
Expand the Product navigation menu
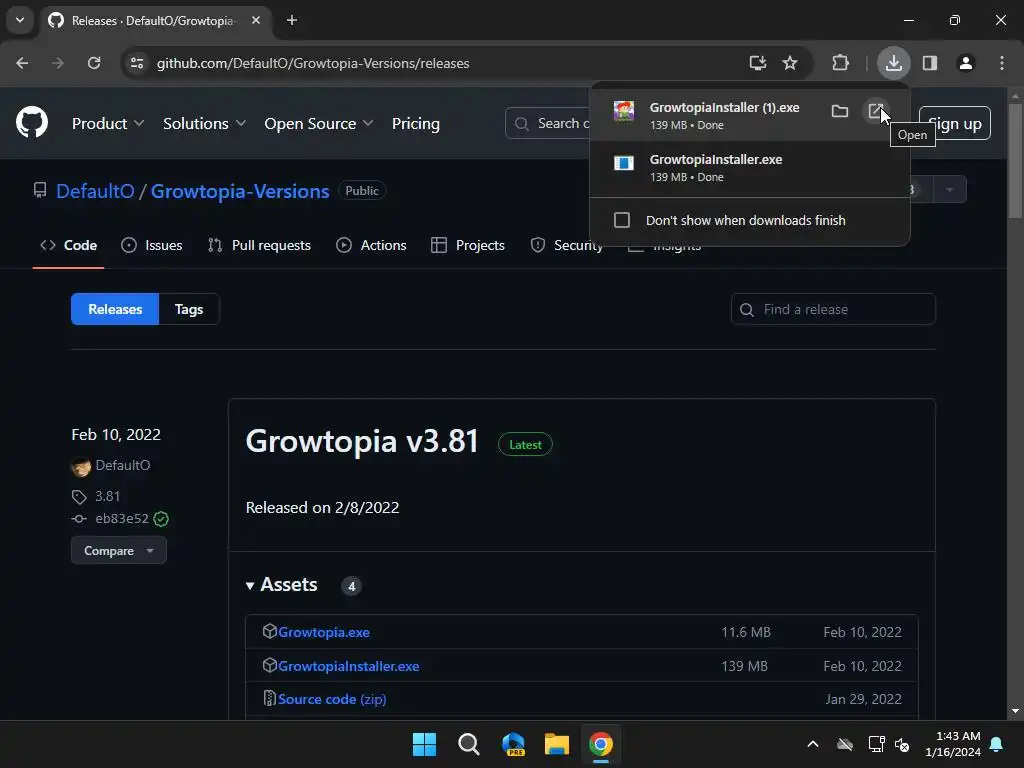pyautogui.click(x=108, y=123)
